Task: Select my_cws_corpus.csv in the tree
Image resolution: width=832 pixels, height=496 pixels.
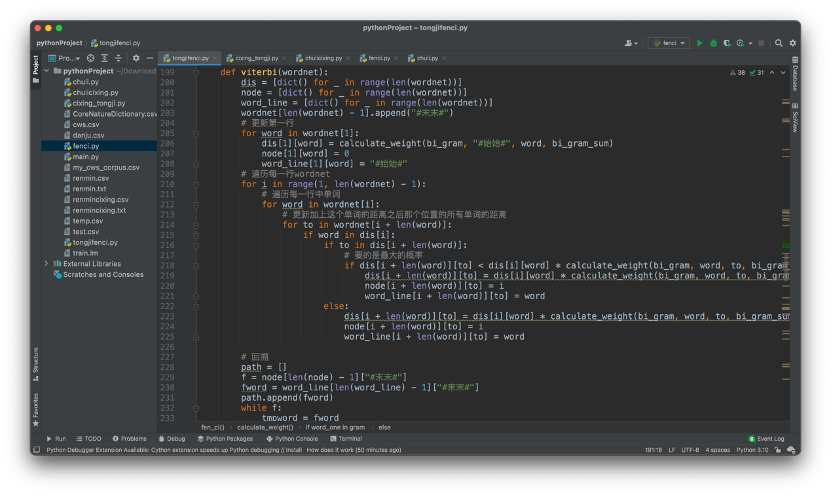Action: pyautogui.click(x=106, y=167)
